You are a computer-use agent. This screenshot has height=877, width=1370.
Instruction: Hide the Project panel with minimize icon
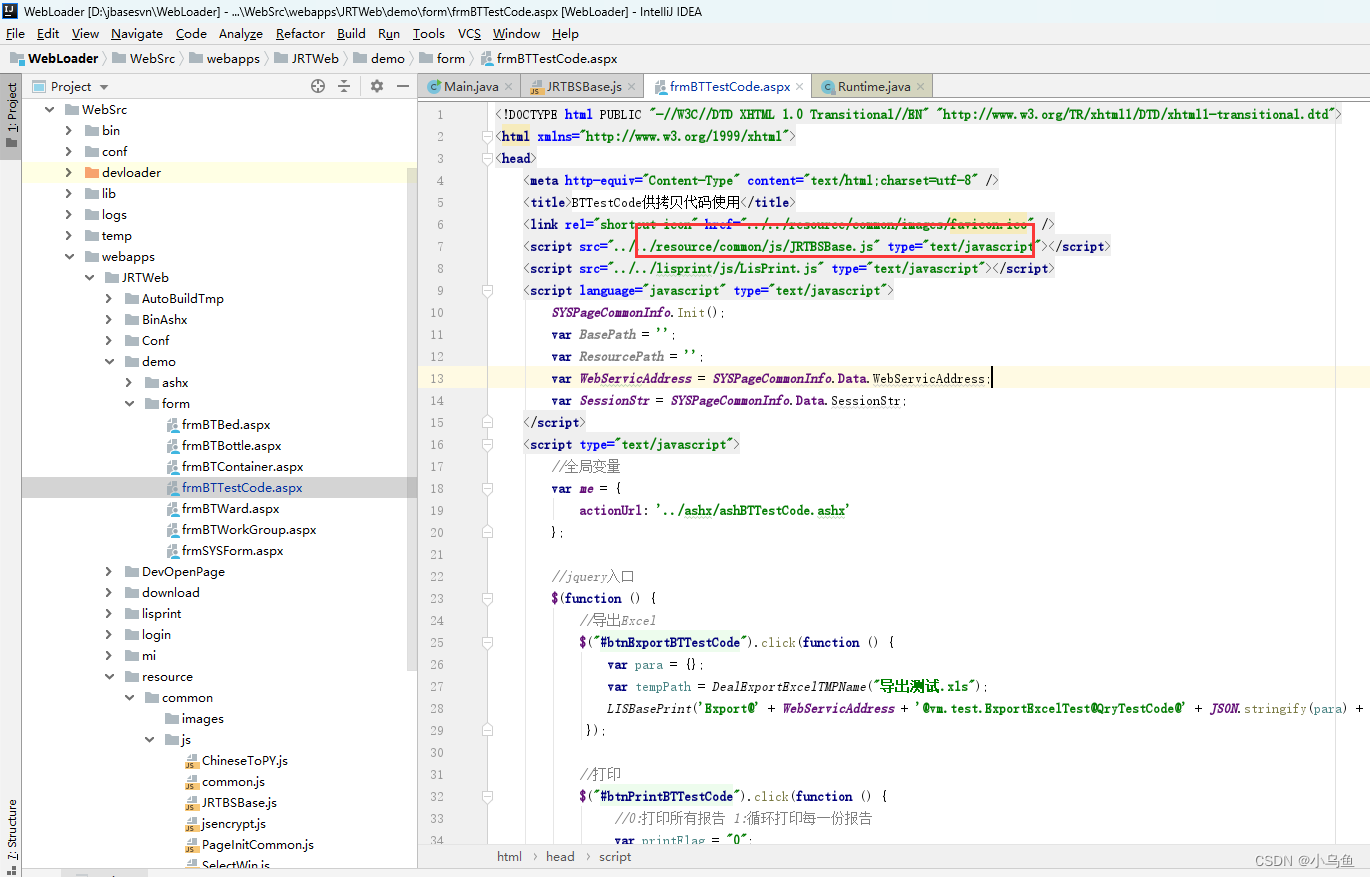coord(403,86)
